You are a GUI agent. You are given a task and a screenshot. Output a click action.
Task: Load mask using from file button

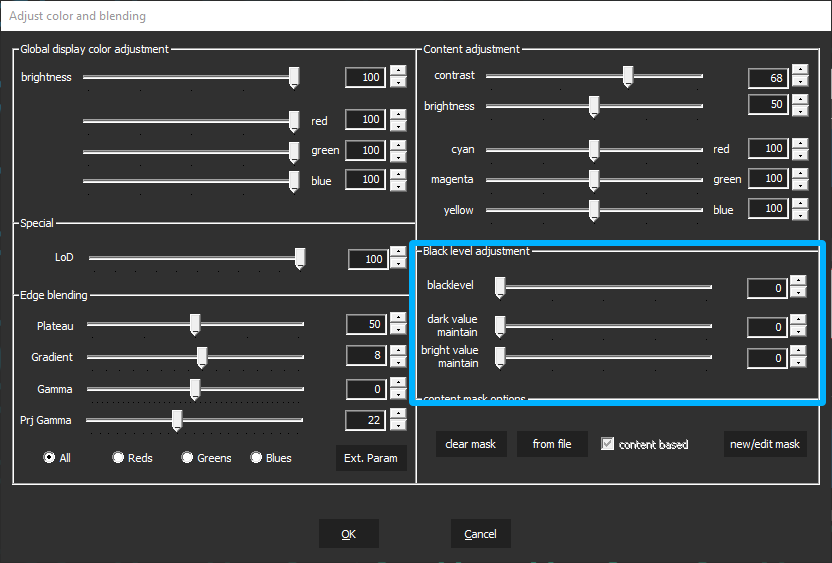552,444
